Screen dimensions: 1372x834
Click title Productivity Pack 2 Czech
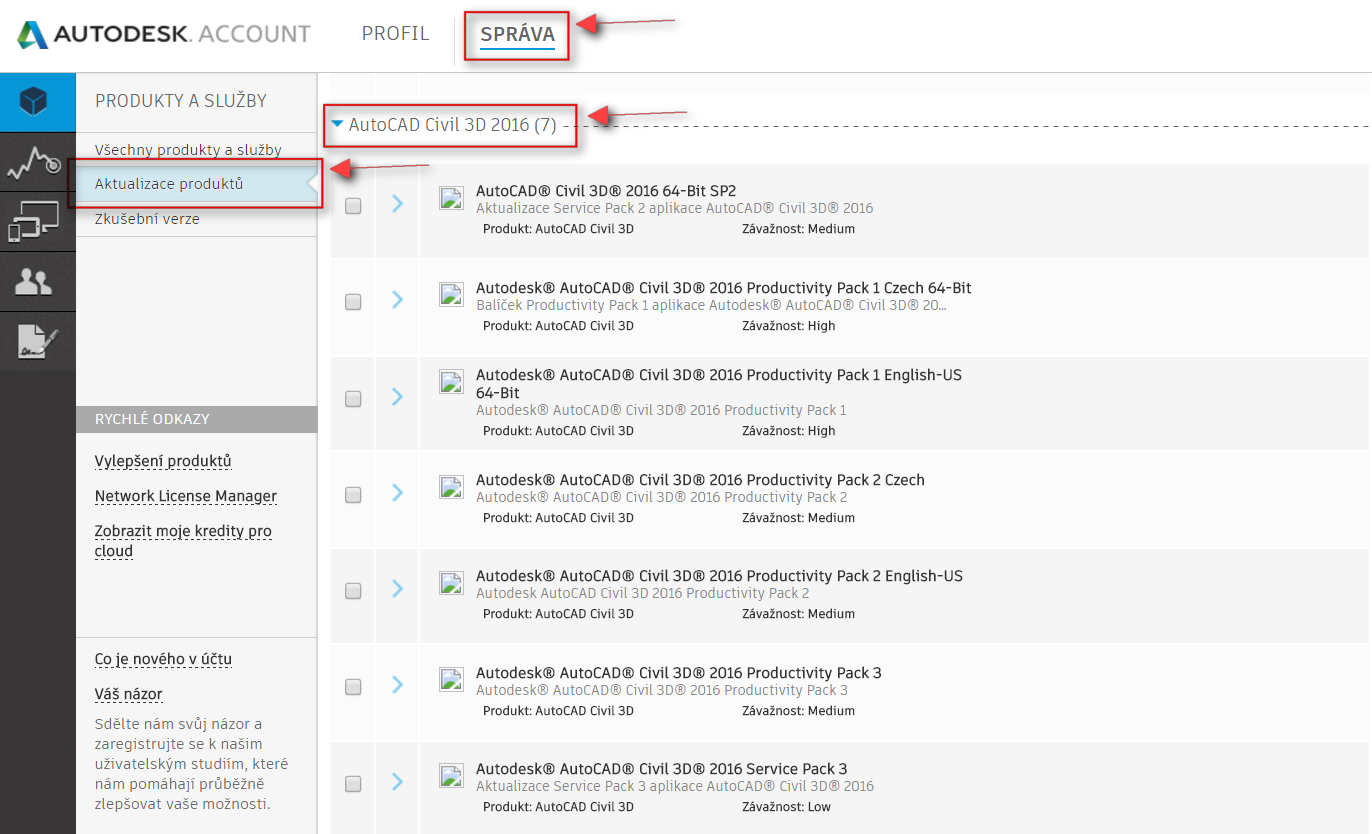[x=700, y=480]
